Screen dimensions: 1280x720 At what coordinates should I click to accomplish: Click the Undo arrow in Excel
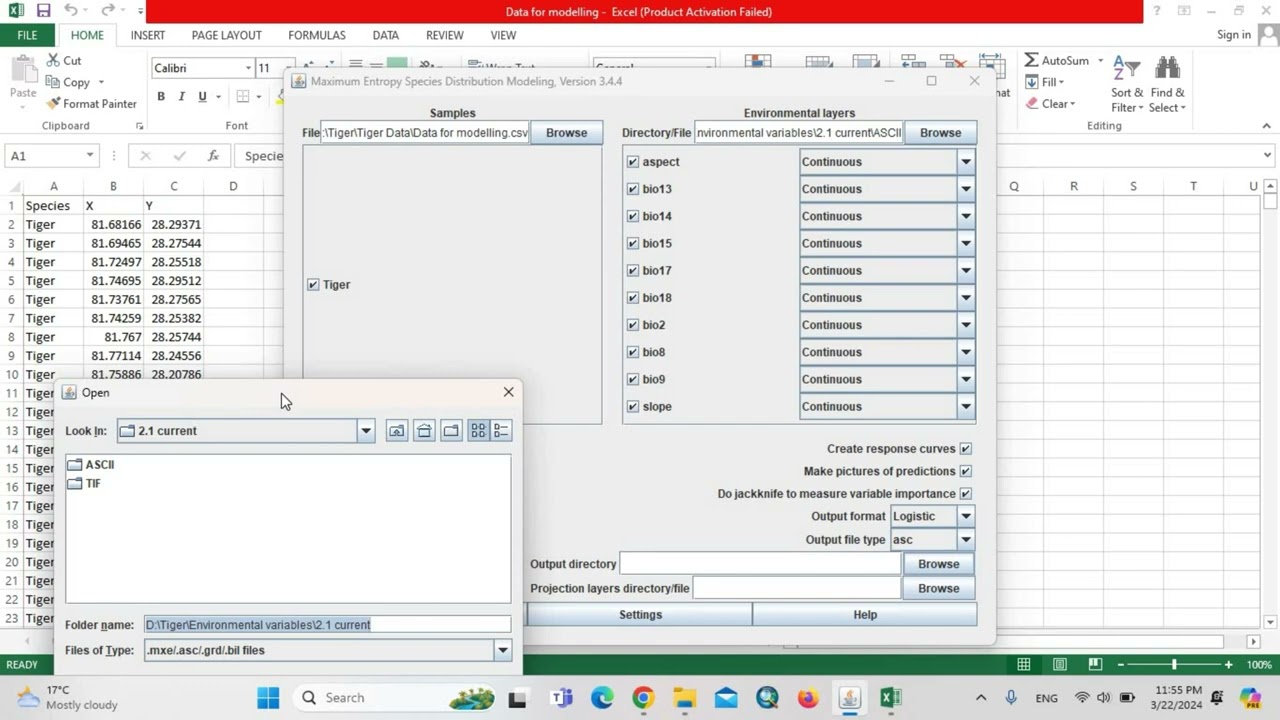tap(70, 11)
